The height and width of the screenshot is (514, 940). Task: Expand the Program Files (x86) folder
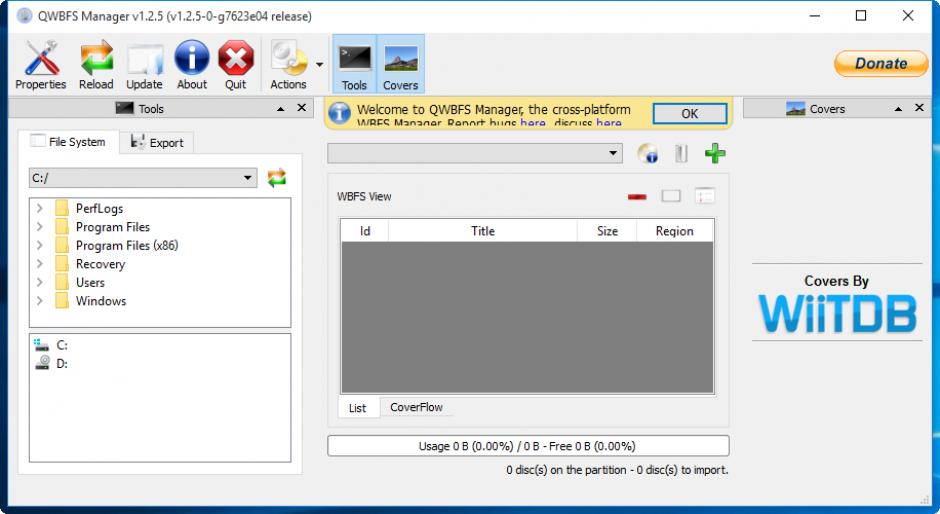tap(40, 245)
